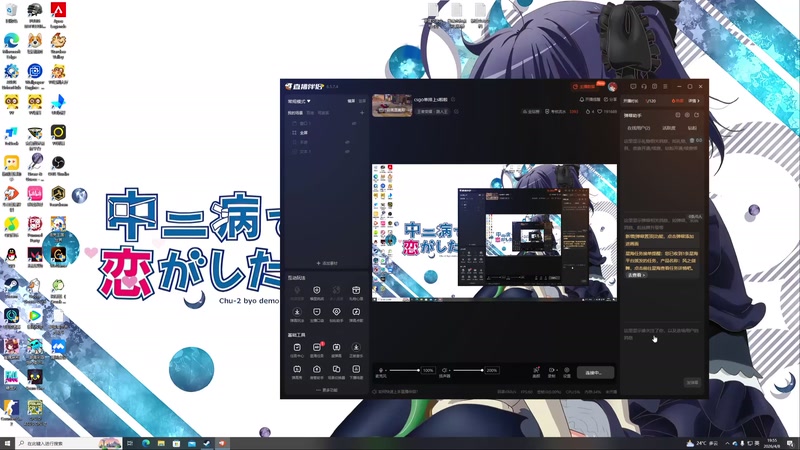Select the Steam desktop icon
Screen dimensions: 800x450
11,289
